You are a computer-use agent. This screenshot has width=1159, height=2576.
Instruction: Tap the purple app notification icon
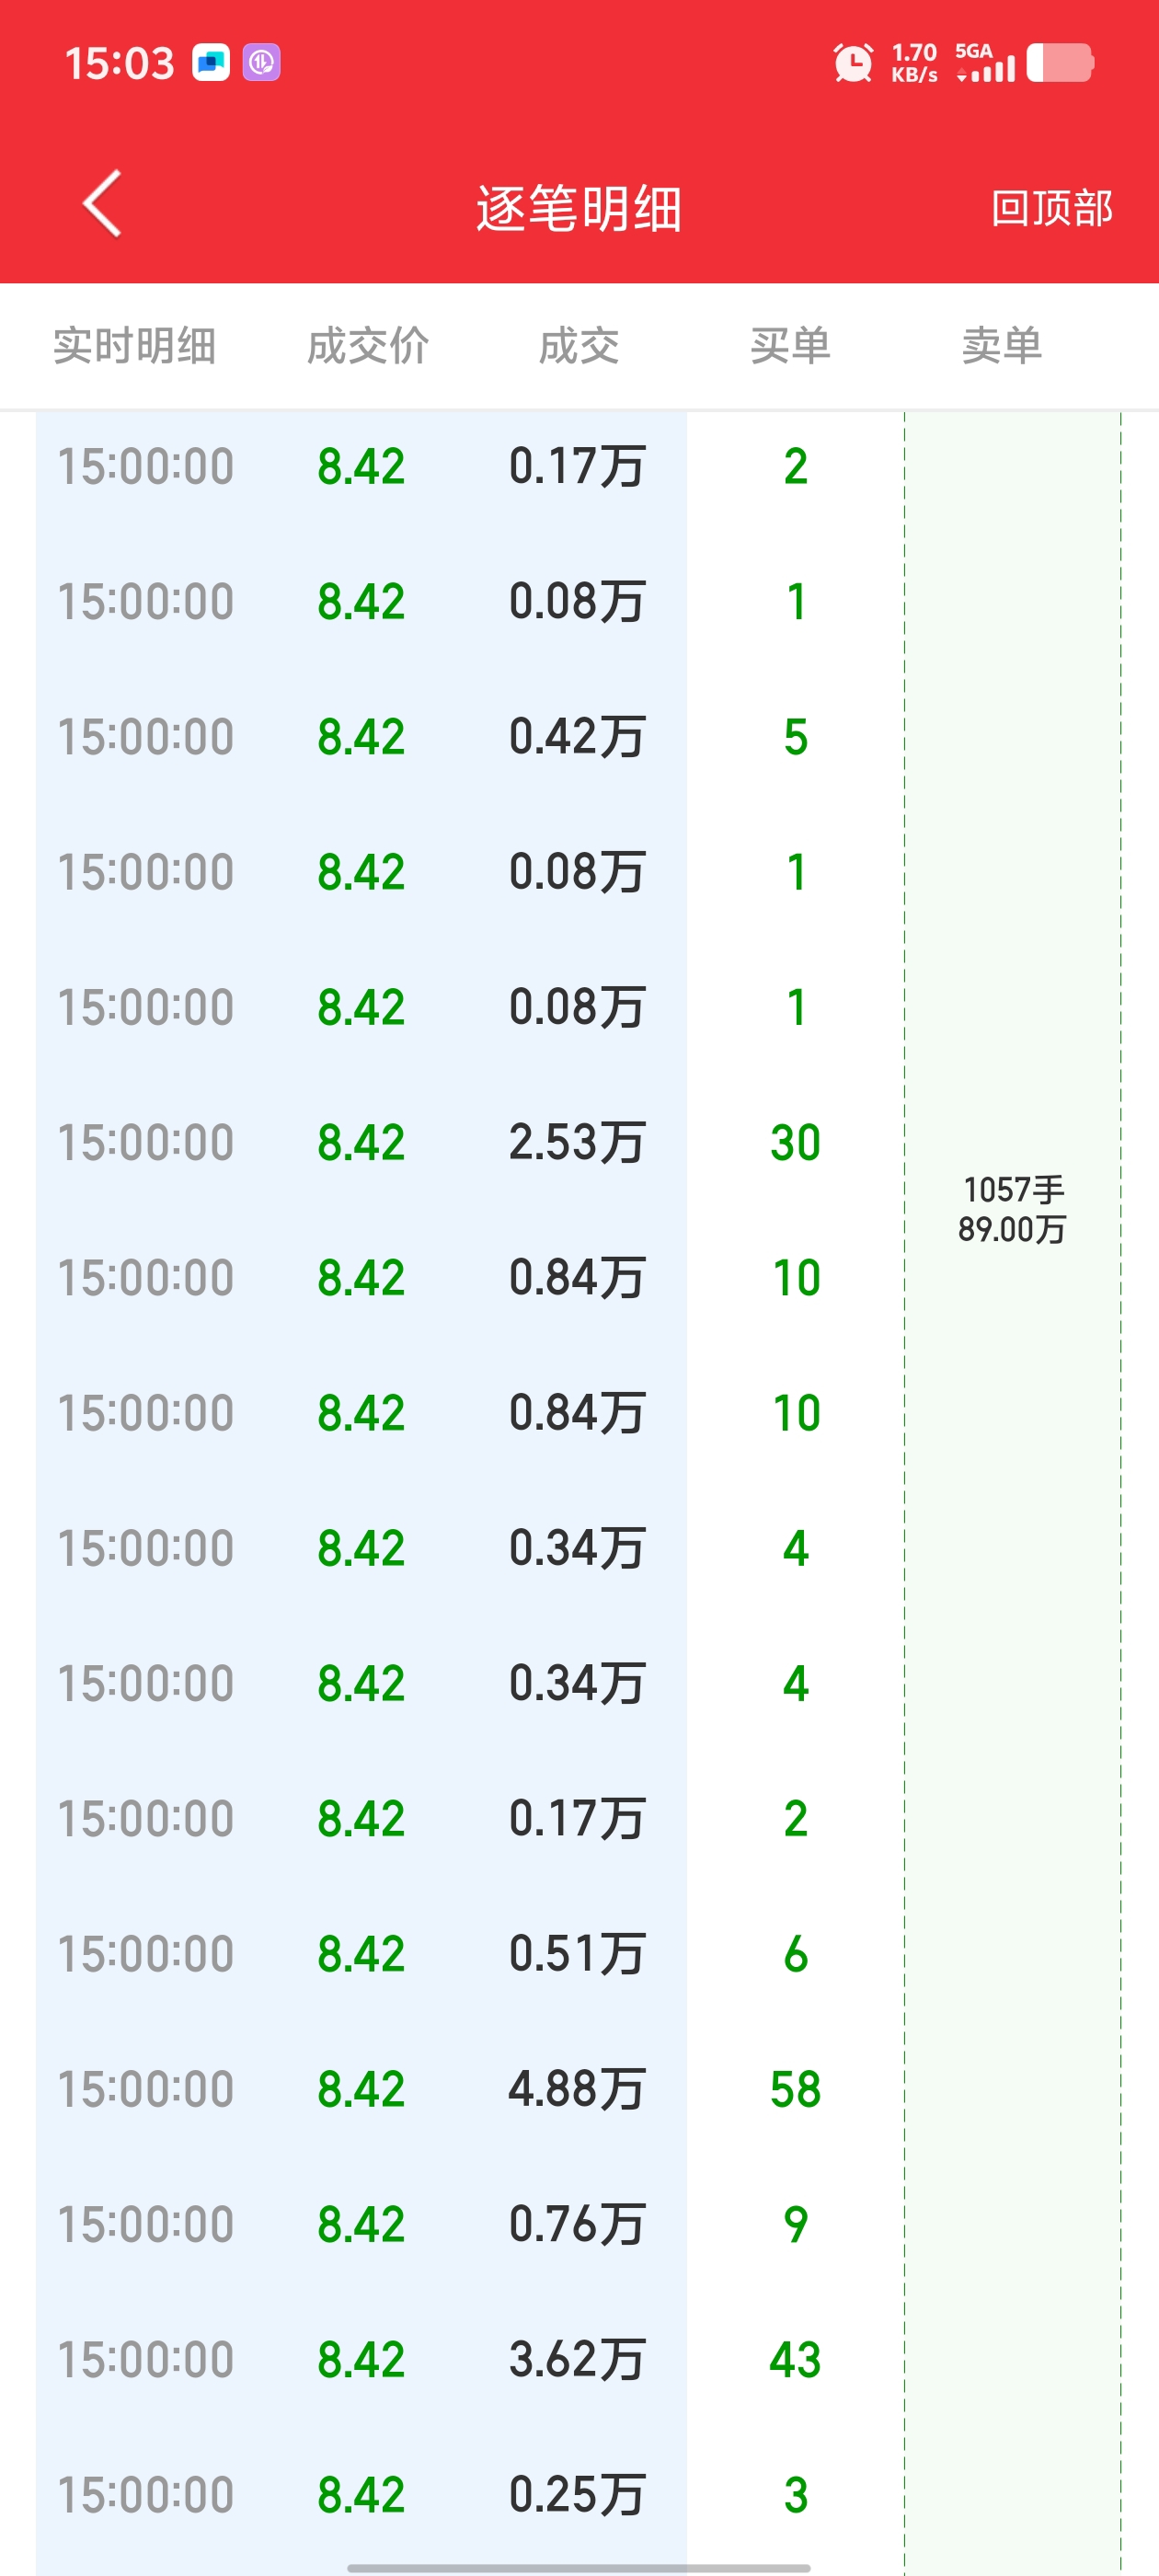pyautogui.click(x=261, y=63)
